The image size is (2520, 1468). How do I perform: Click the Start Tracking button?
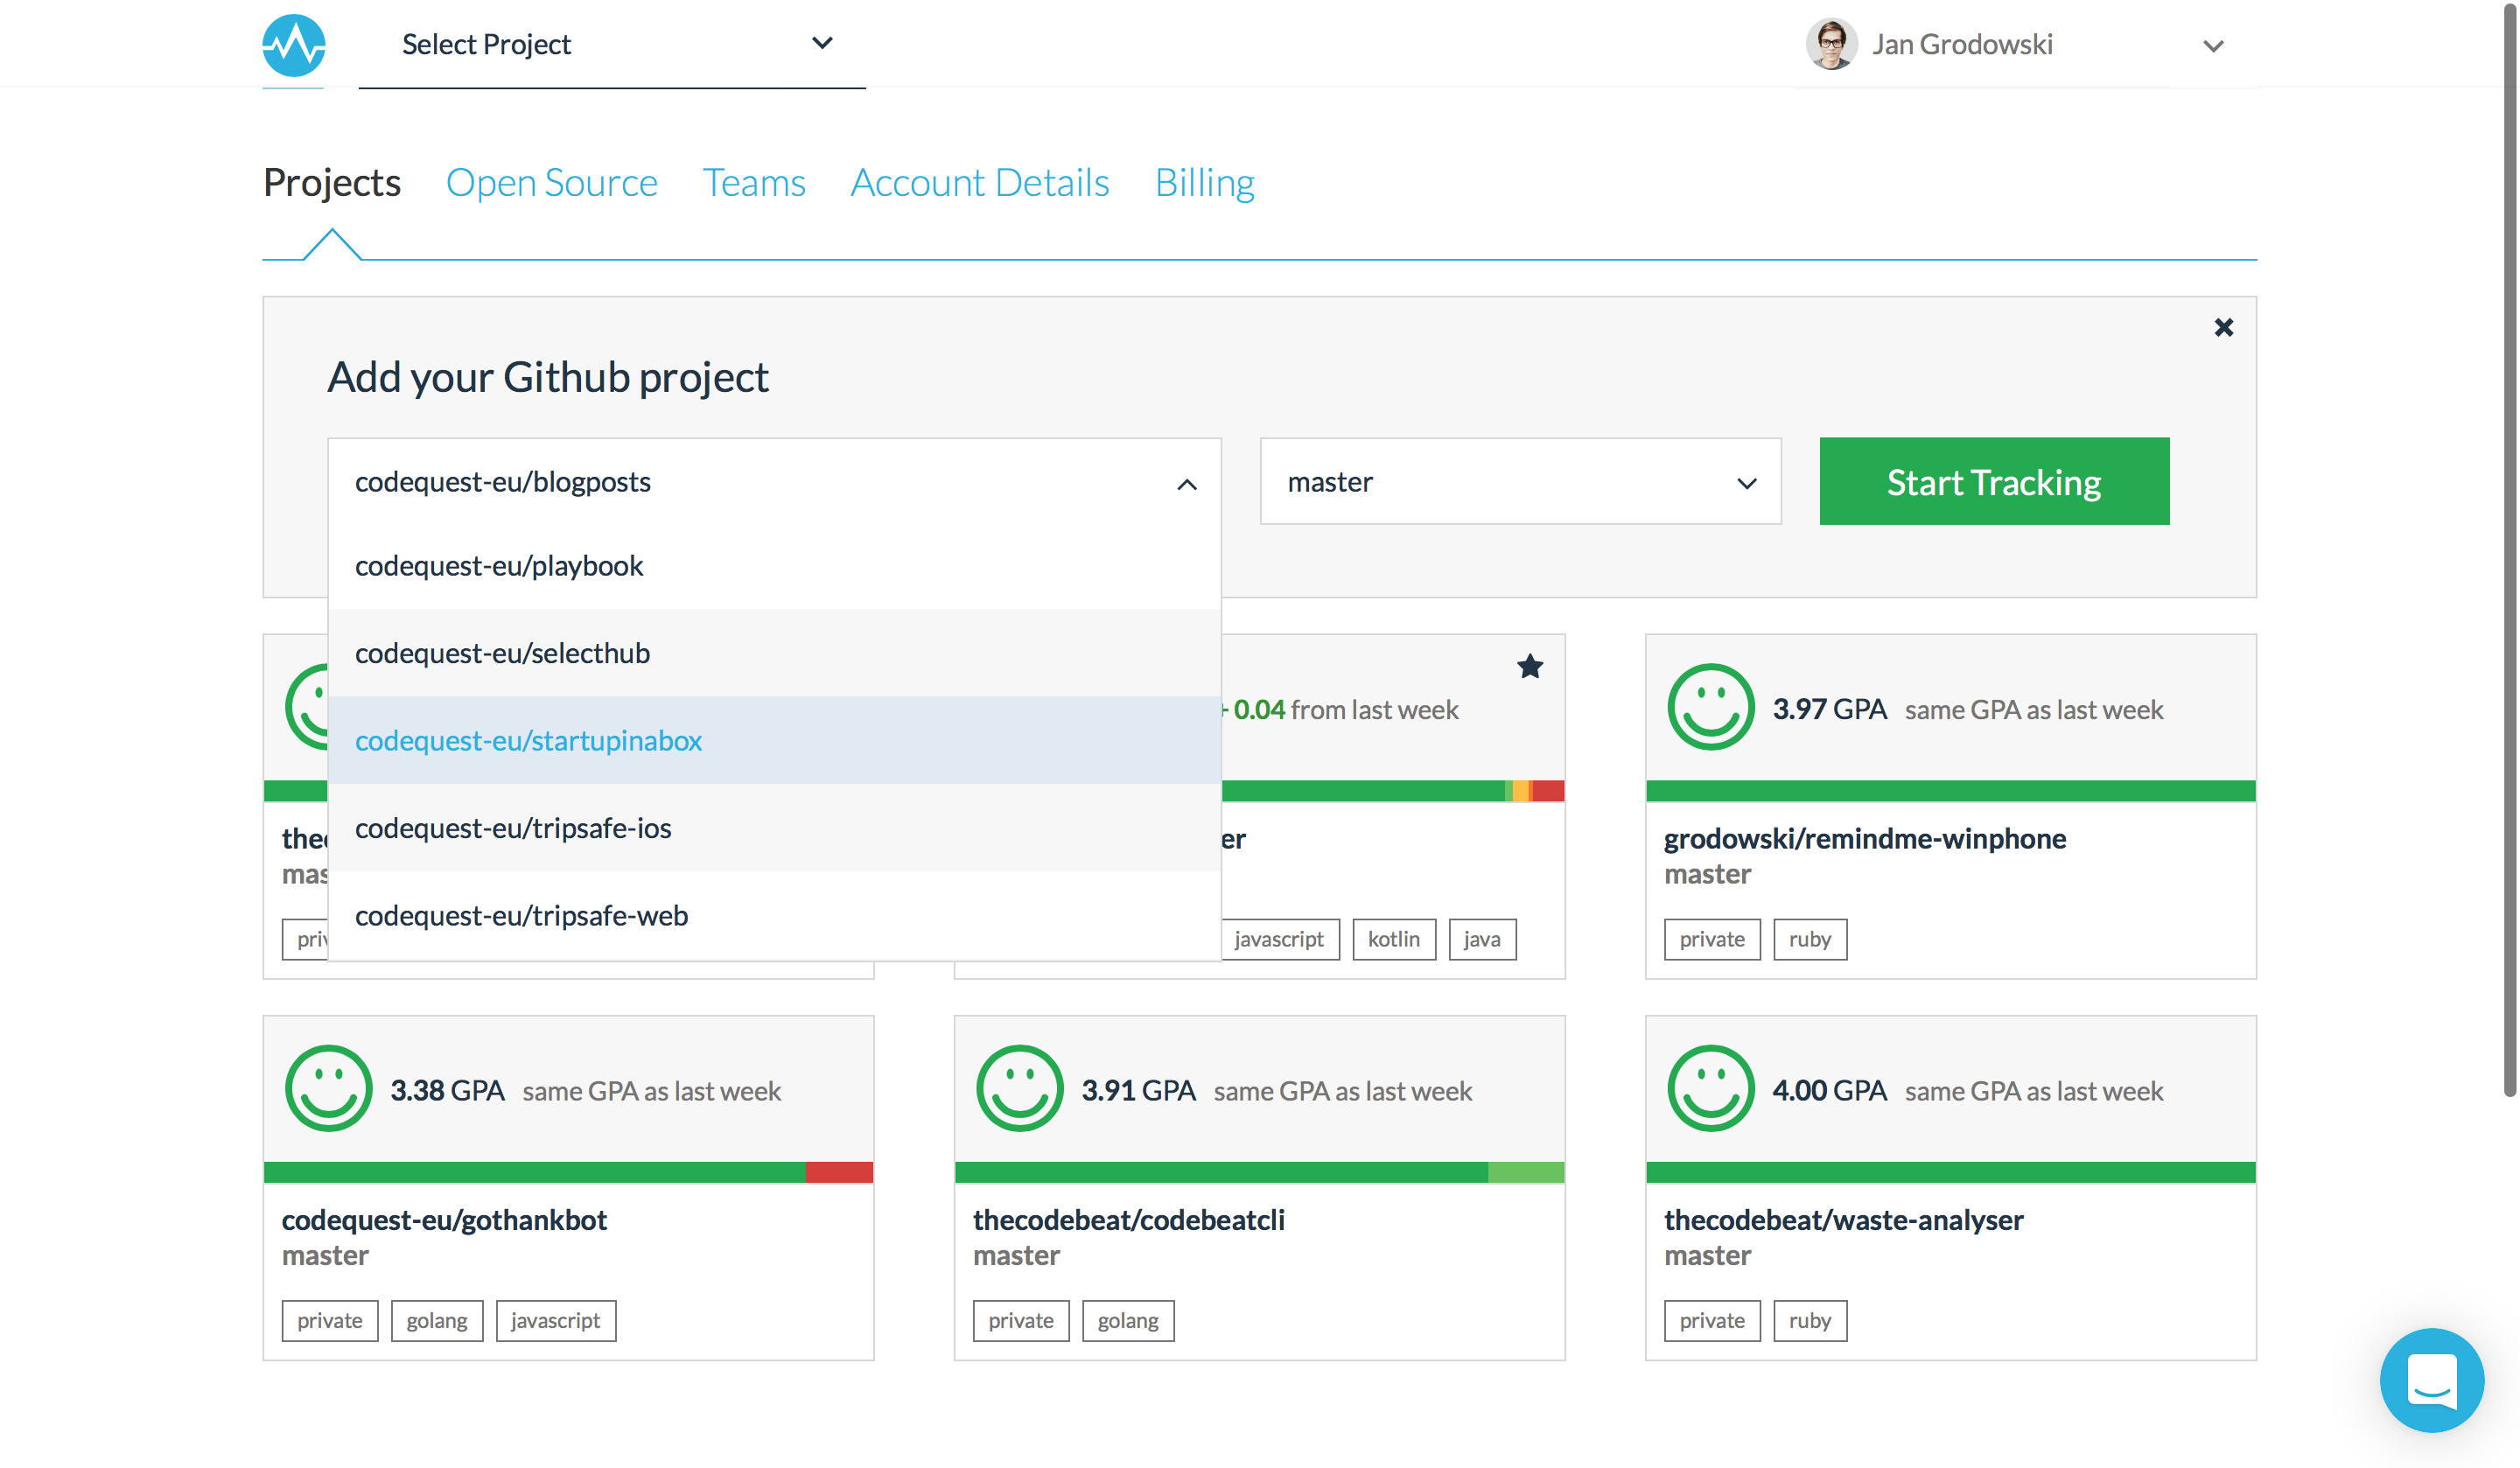point(1994,481)
